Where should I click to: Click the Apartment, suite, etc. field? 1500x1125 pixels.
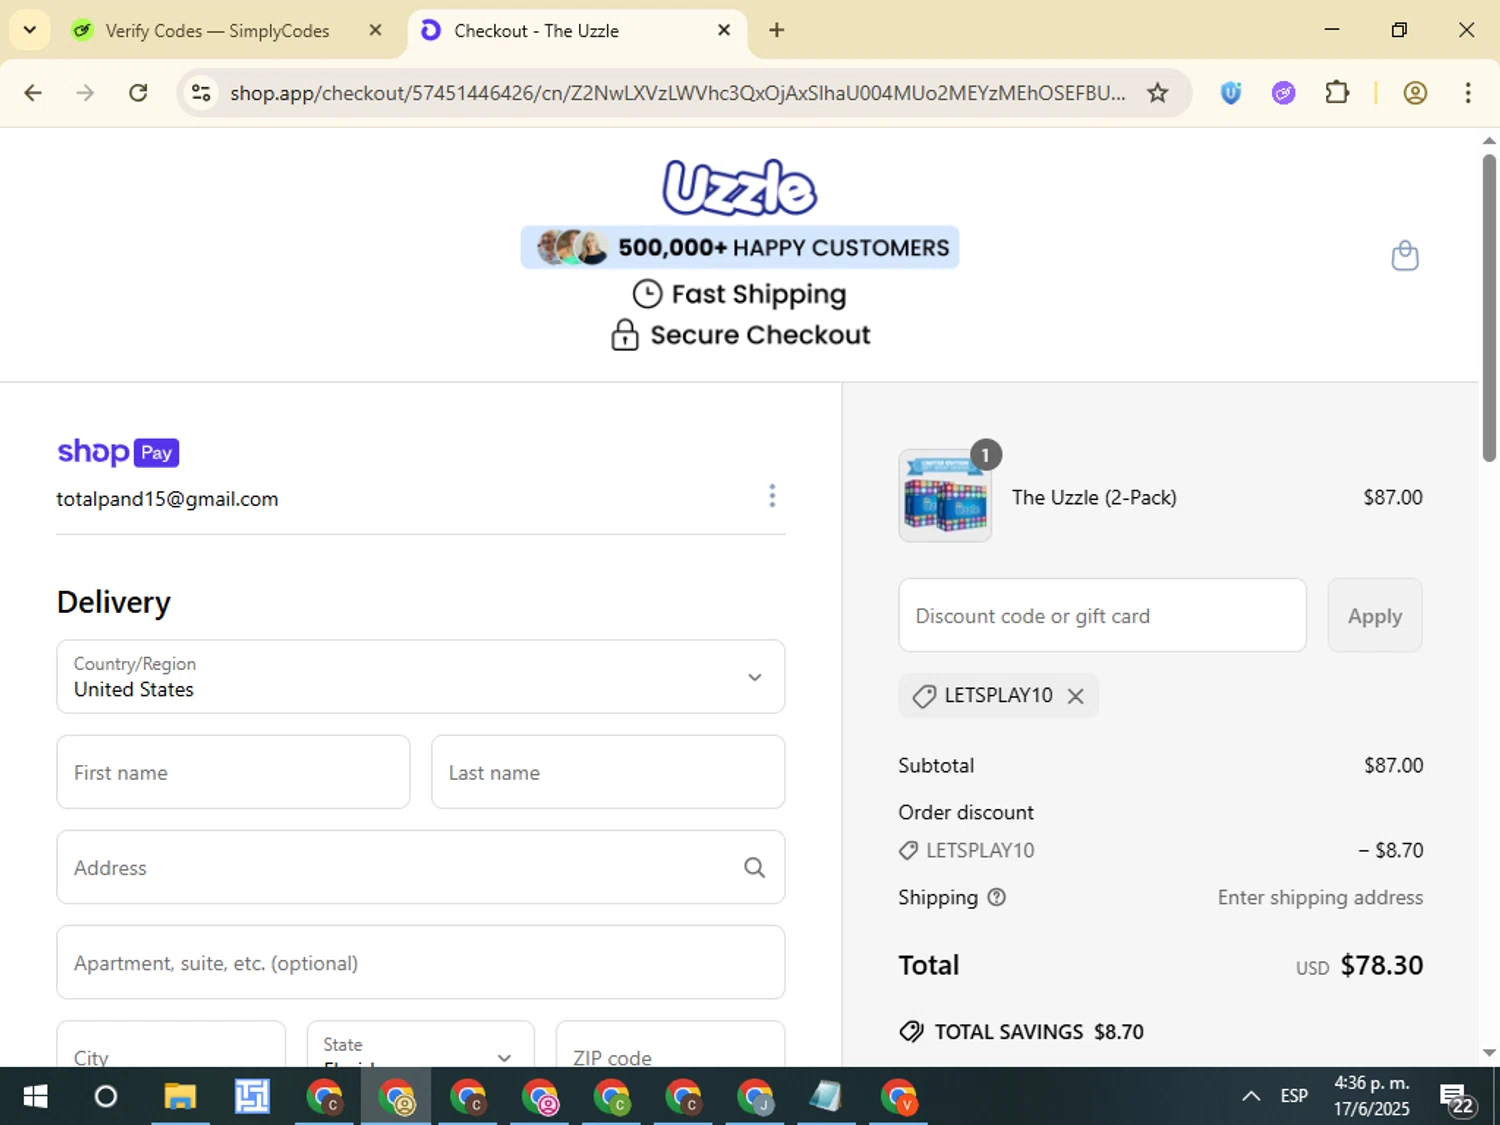coord(421,962)
